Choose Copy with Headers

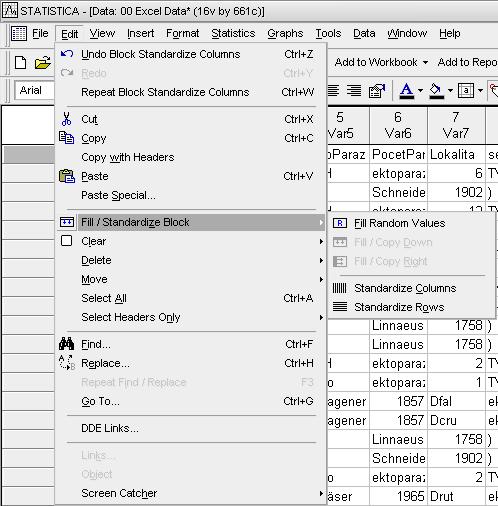[x=190, y=157]
